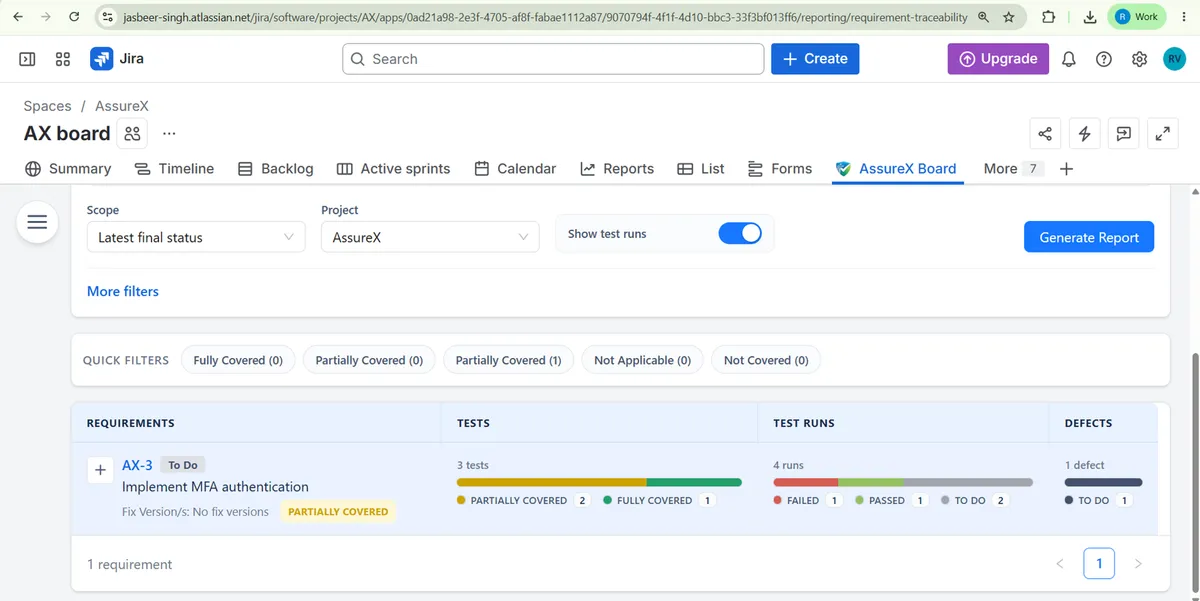
Task: Open the Project AssureX dropdown
Action: (x=430, y=237)
